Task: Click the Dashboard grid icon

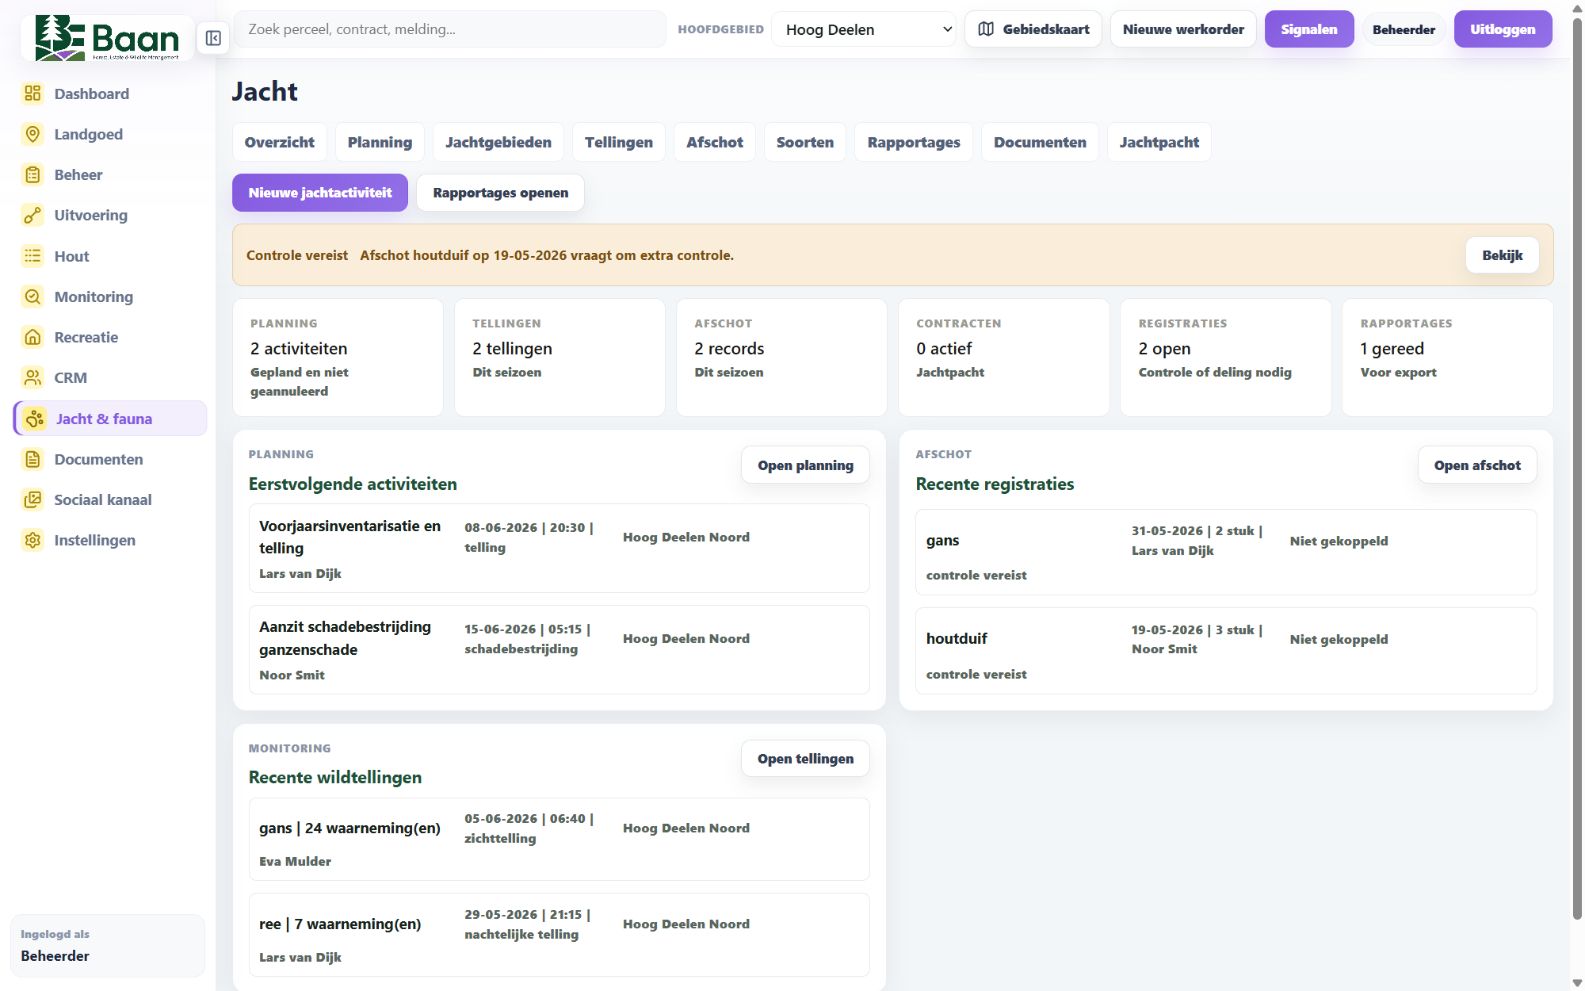Action: click(33, 93)
